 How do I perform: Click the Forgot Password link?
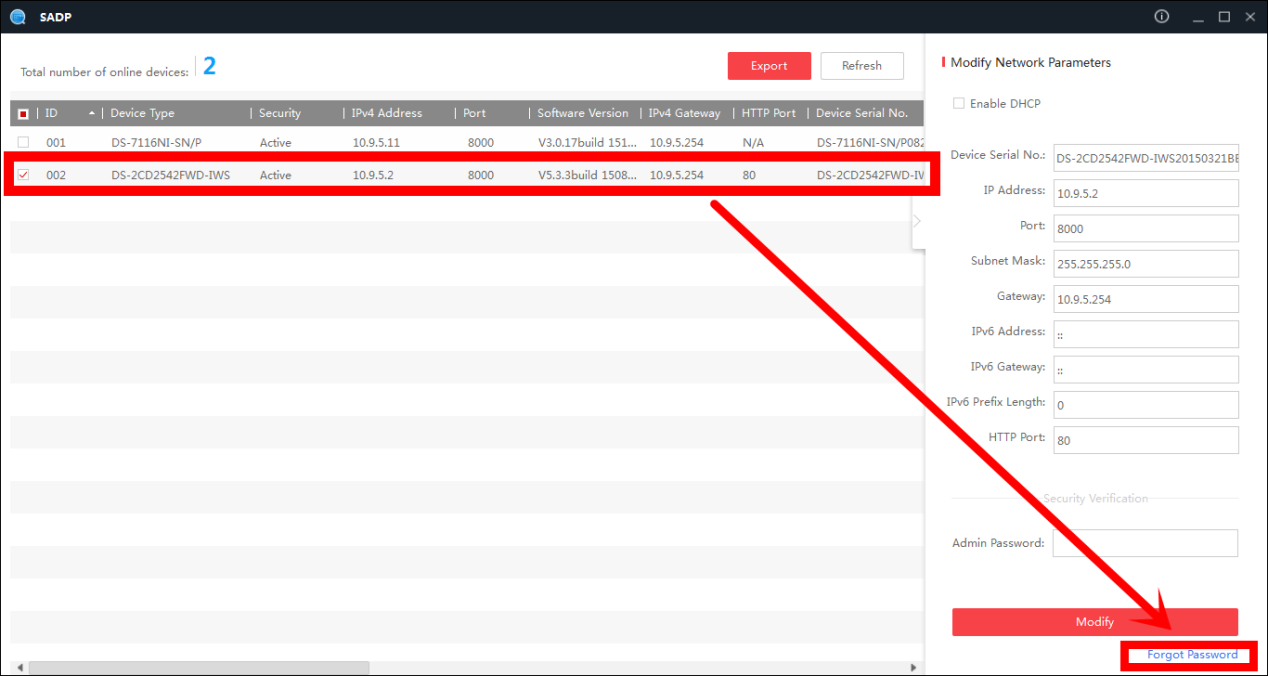pos(1192,655)
